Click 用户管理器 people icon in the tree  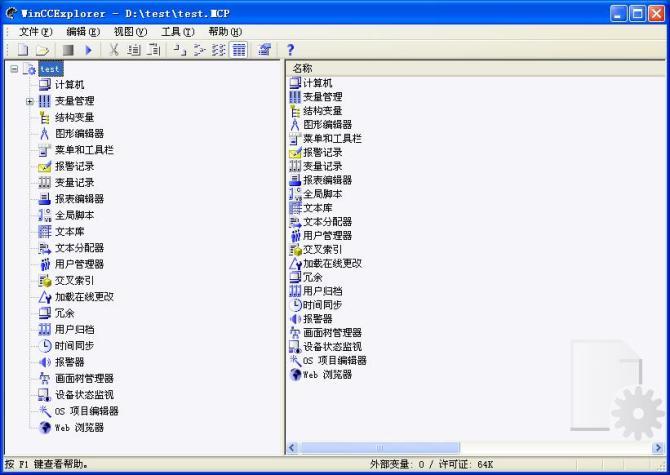[44, 264]
